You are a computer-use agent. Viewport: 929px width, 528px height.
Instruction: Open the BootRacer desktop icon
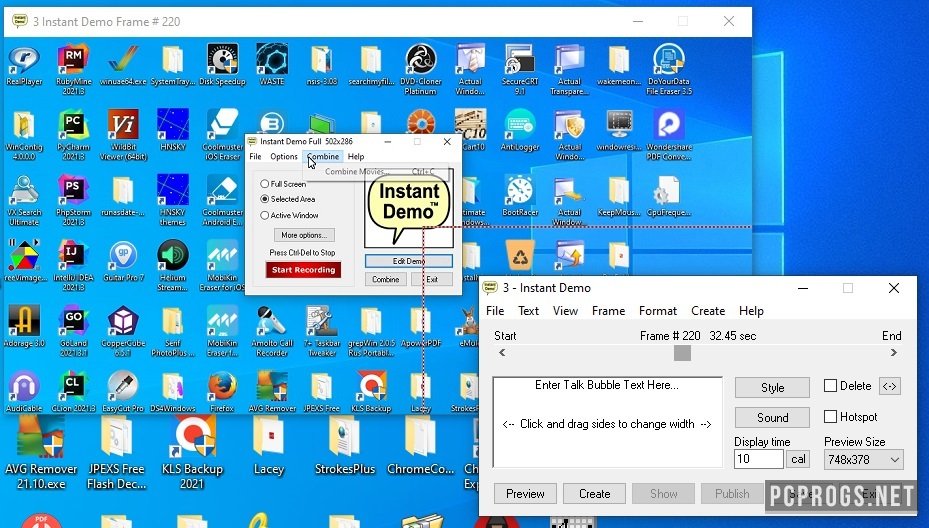tap(520, 196)
